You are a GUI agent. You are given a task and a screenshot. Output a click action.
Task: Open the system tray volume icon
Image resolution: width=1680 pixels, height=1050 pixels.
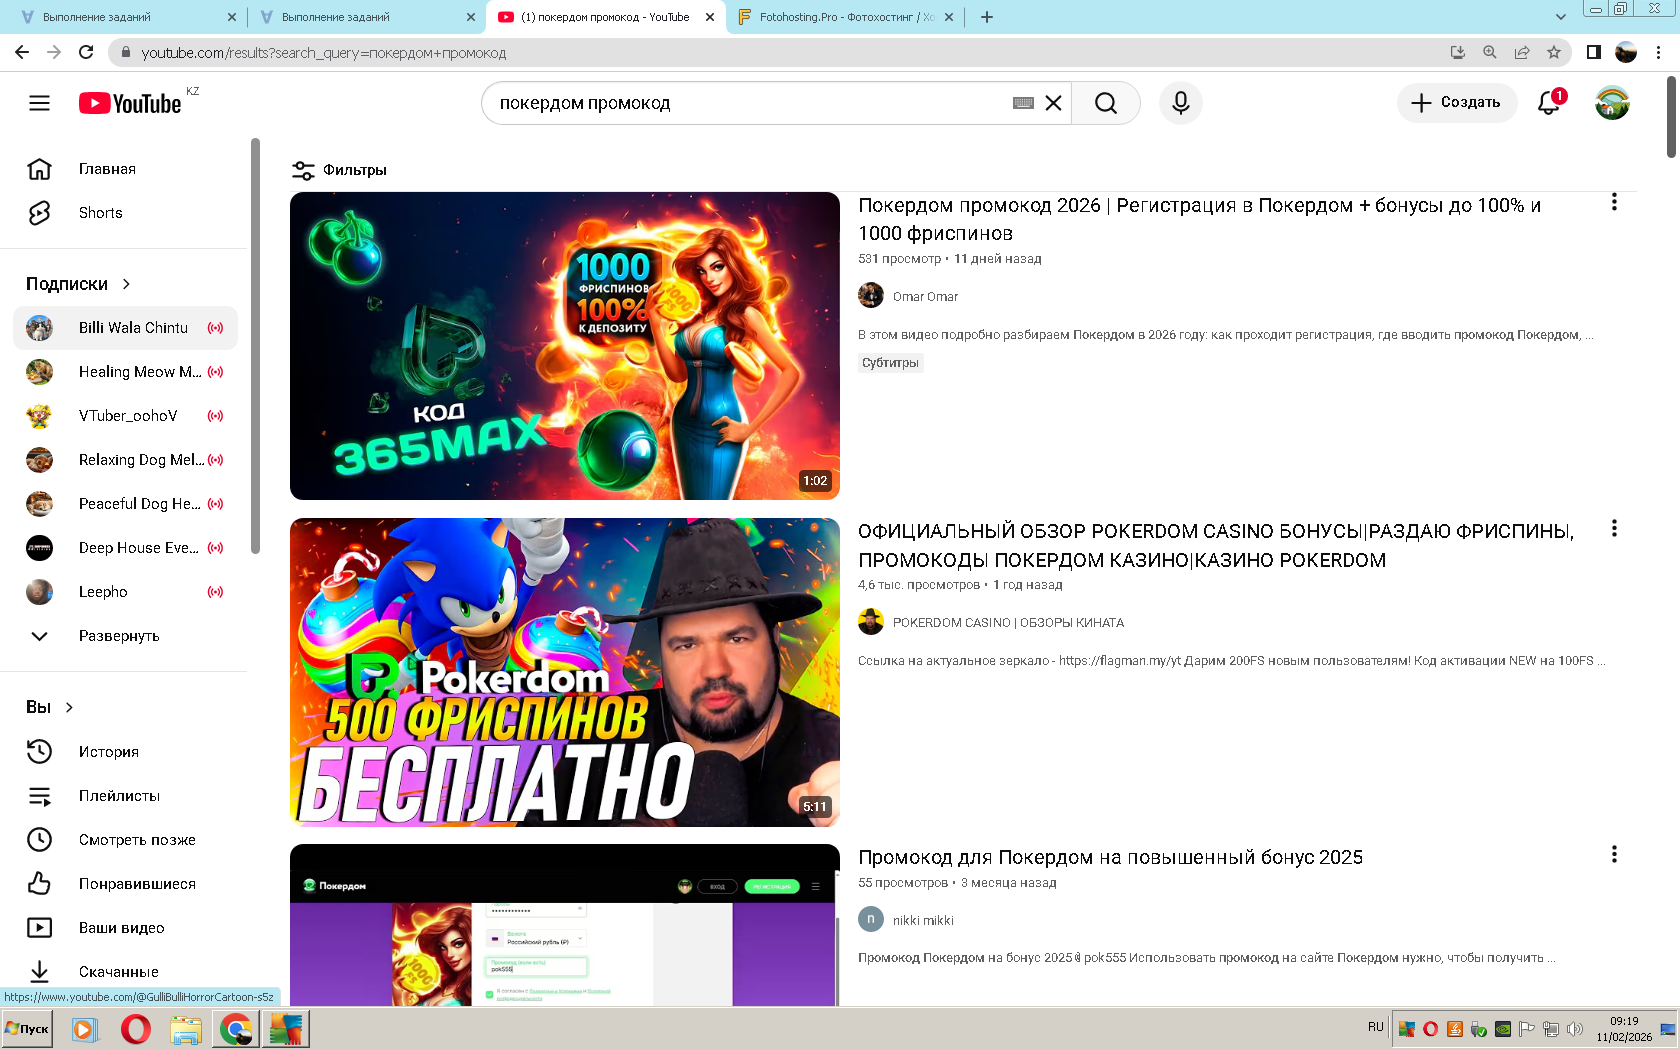tap(1575, 1029)
